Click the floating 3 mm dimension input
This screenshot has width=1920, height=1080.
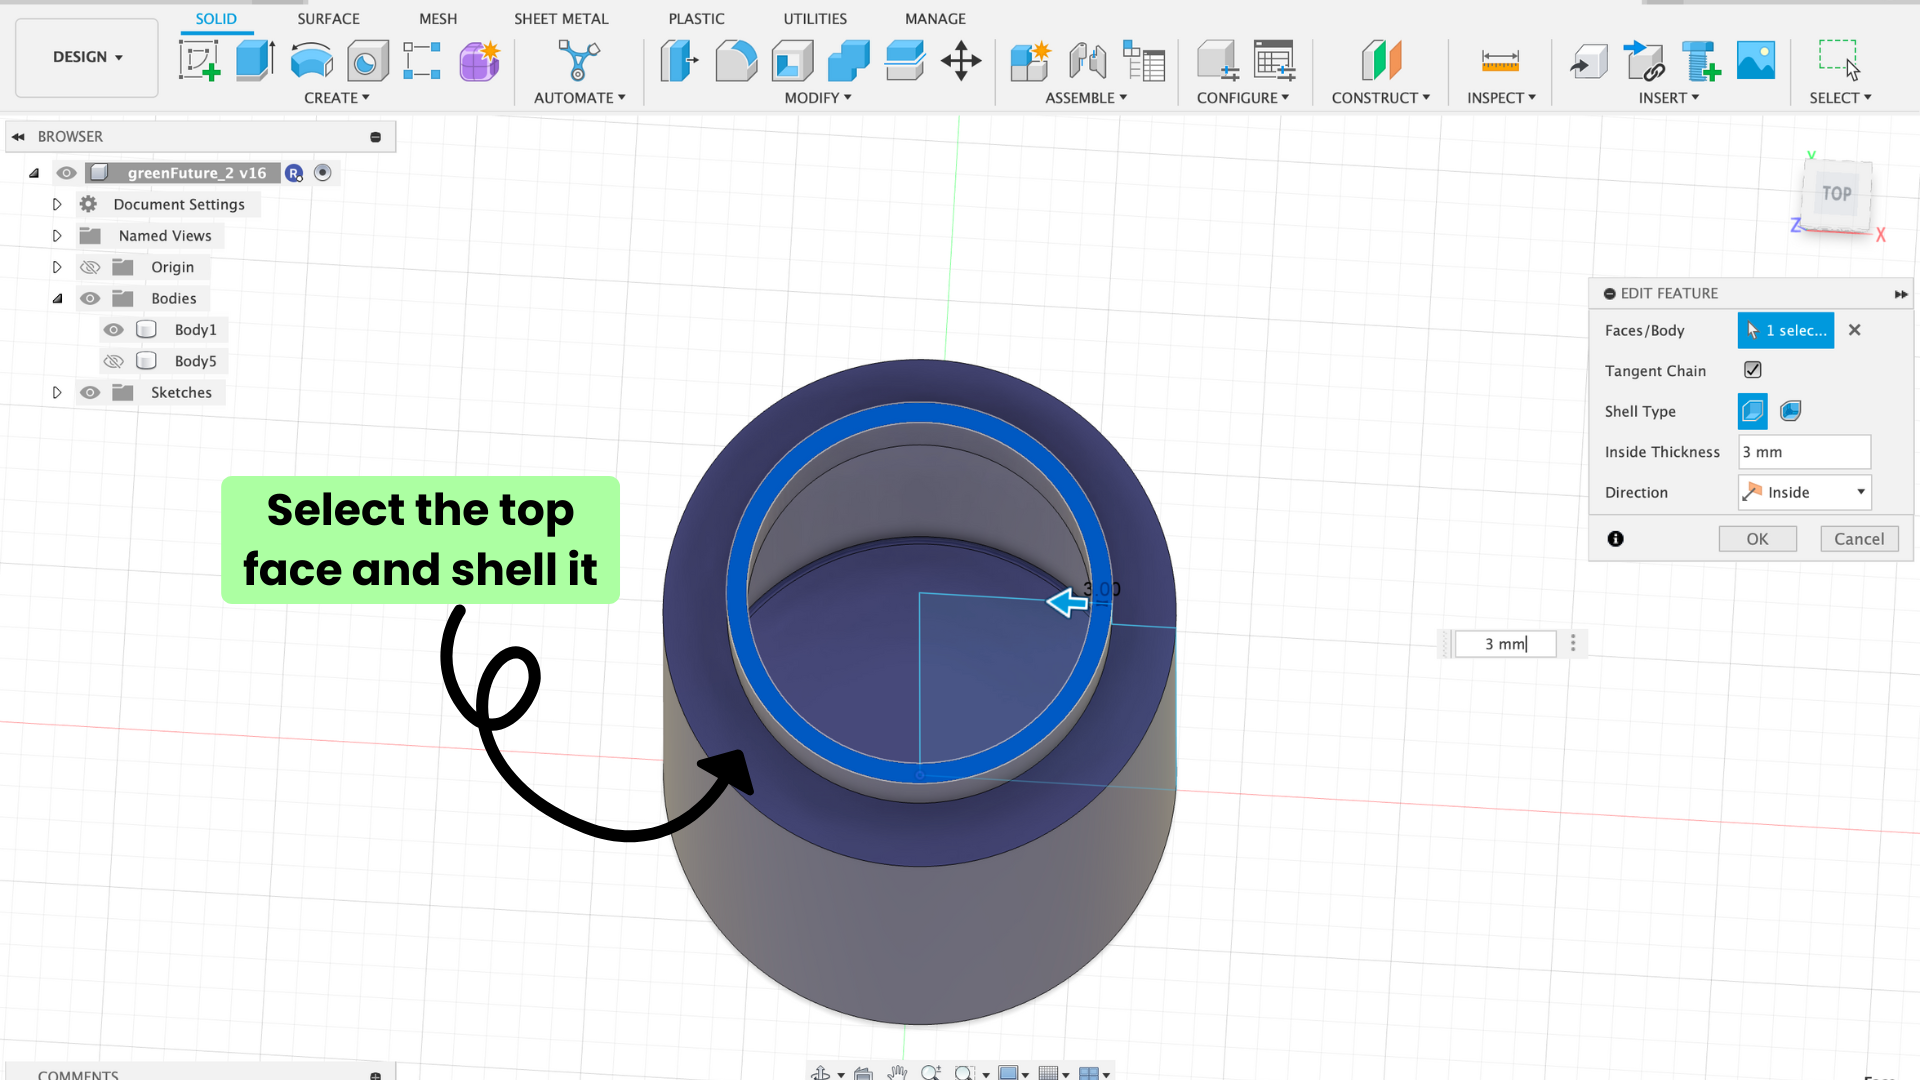tap(1505, 644)
